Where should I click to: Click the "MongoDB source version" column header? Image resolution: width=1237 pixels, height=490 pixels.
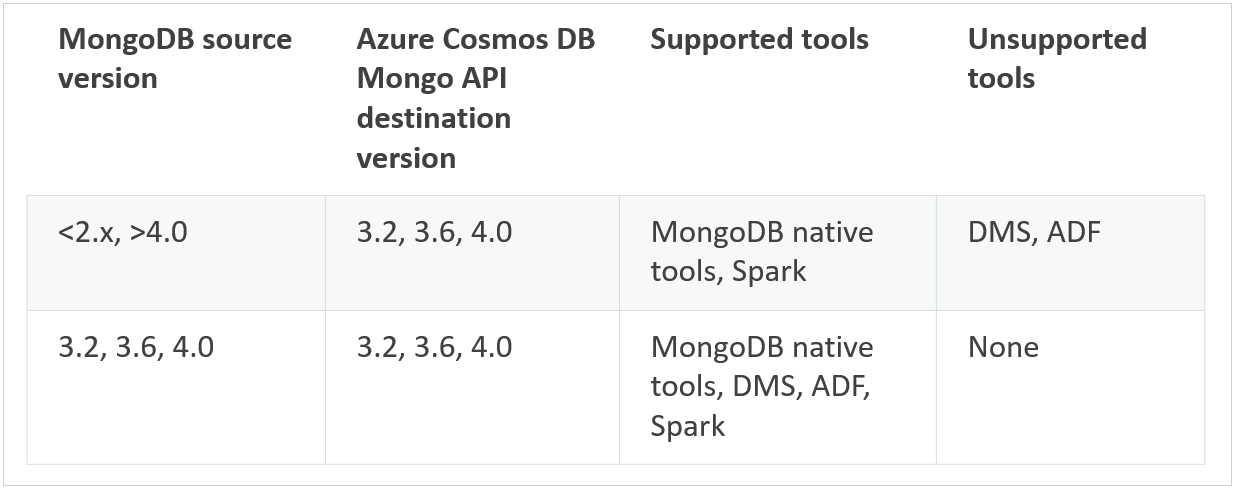[175, 59]
